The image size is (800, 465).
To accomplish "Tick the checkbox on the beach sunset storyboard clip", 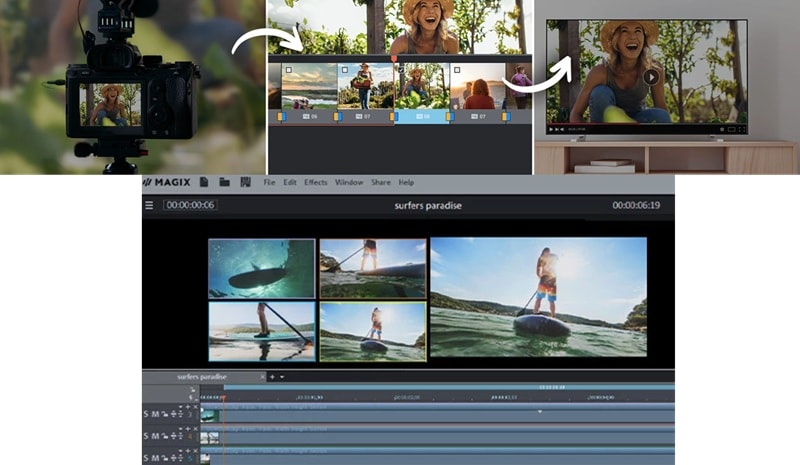I will click(289, 70).
